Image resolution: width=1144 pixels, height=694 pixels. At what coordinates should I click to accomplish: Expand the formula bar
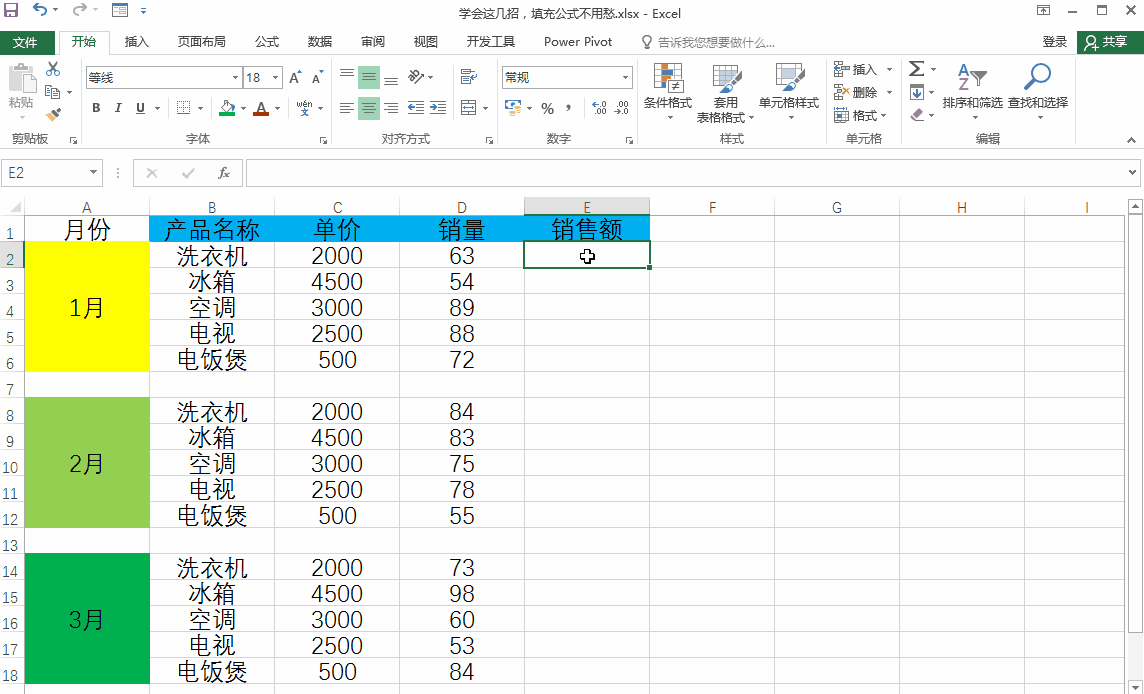click(1132, 173)
